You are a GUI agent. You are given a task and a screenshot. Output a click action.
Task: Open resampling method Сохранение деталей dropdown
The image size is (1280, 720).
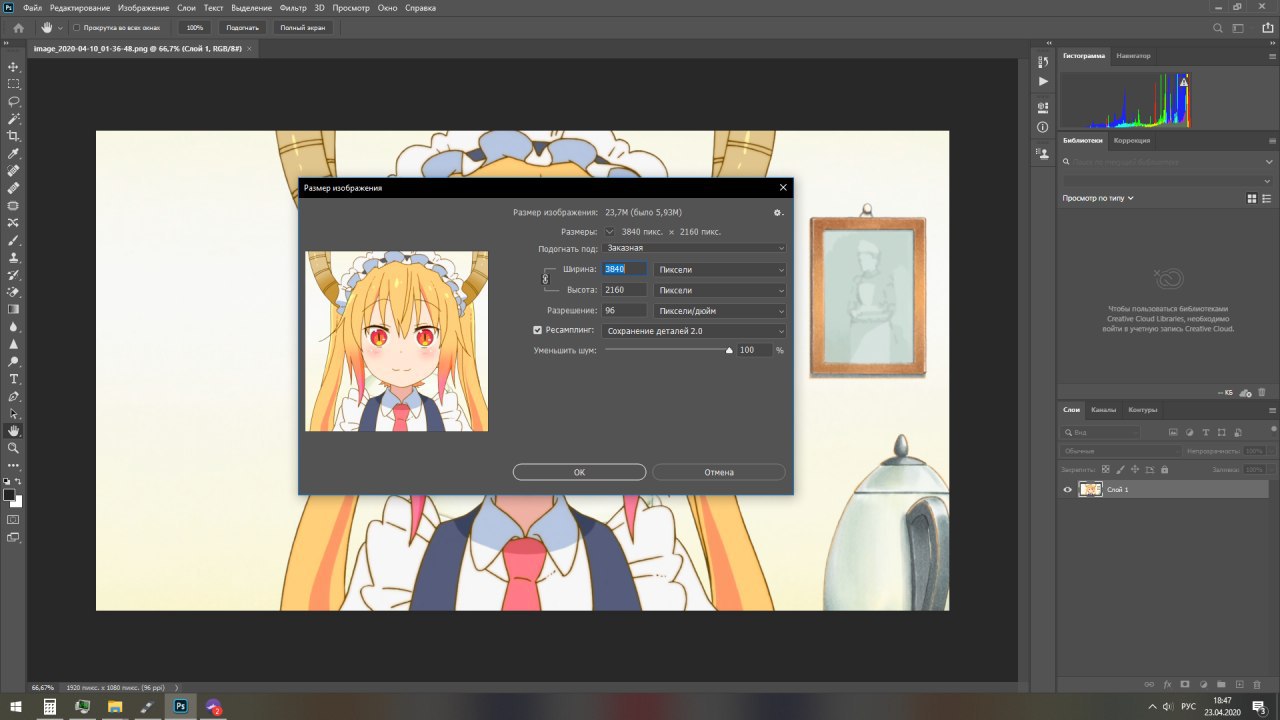click(695, 331)
